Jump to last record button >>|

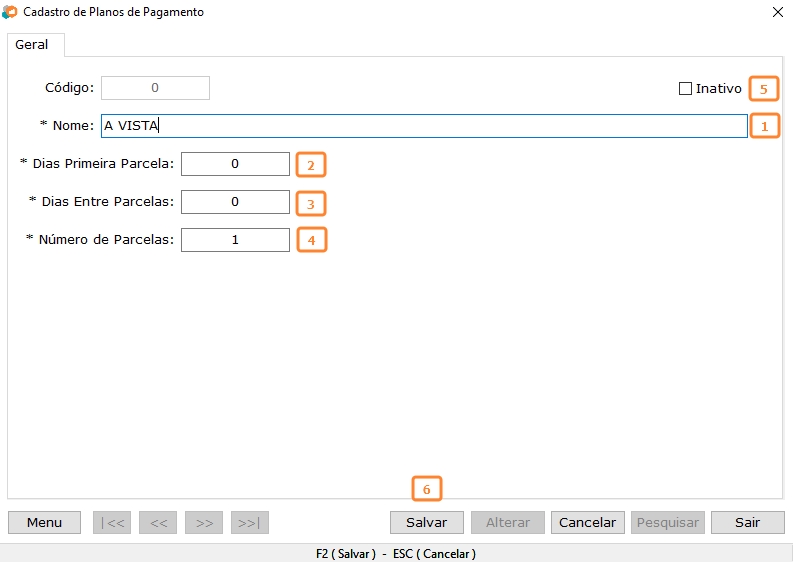(x=250, y=523)
